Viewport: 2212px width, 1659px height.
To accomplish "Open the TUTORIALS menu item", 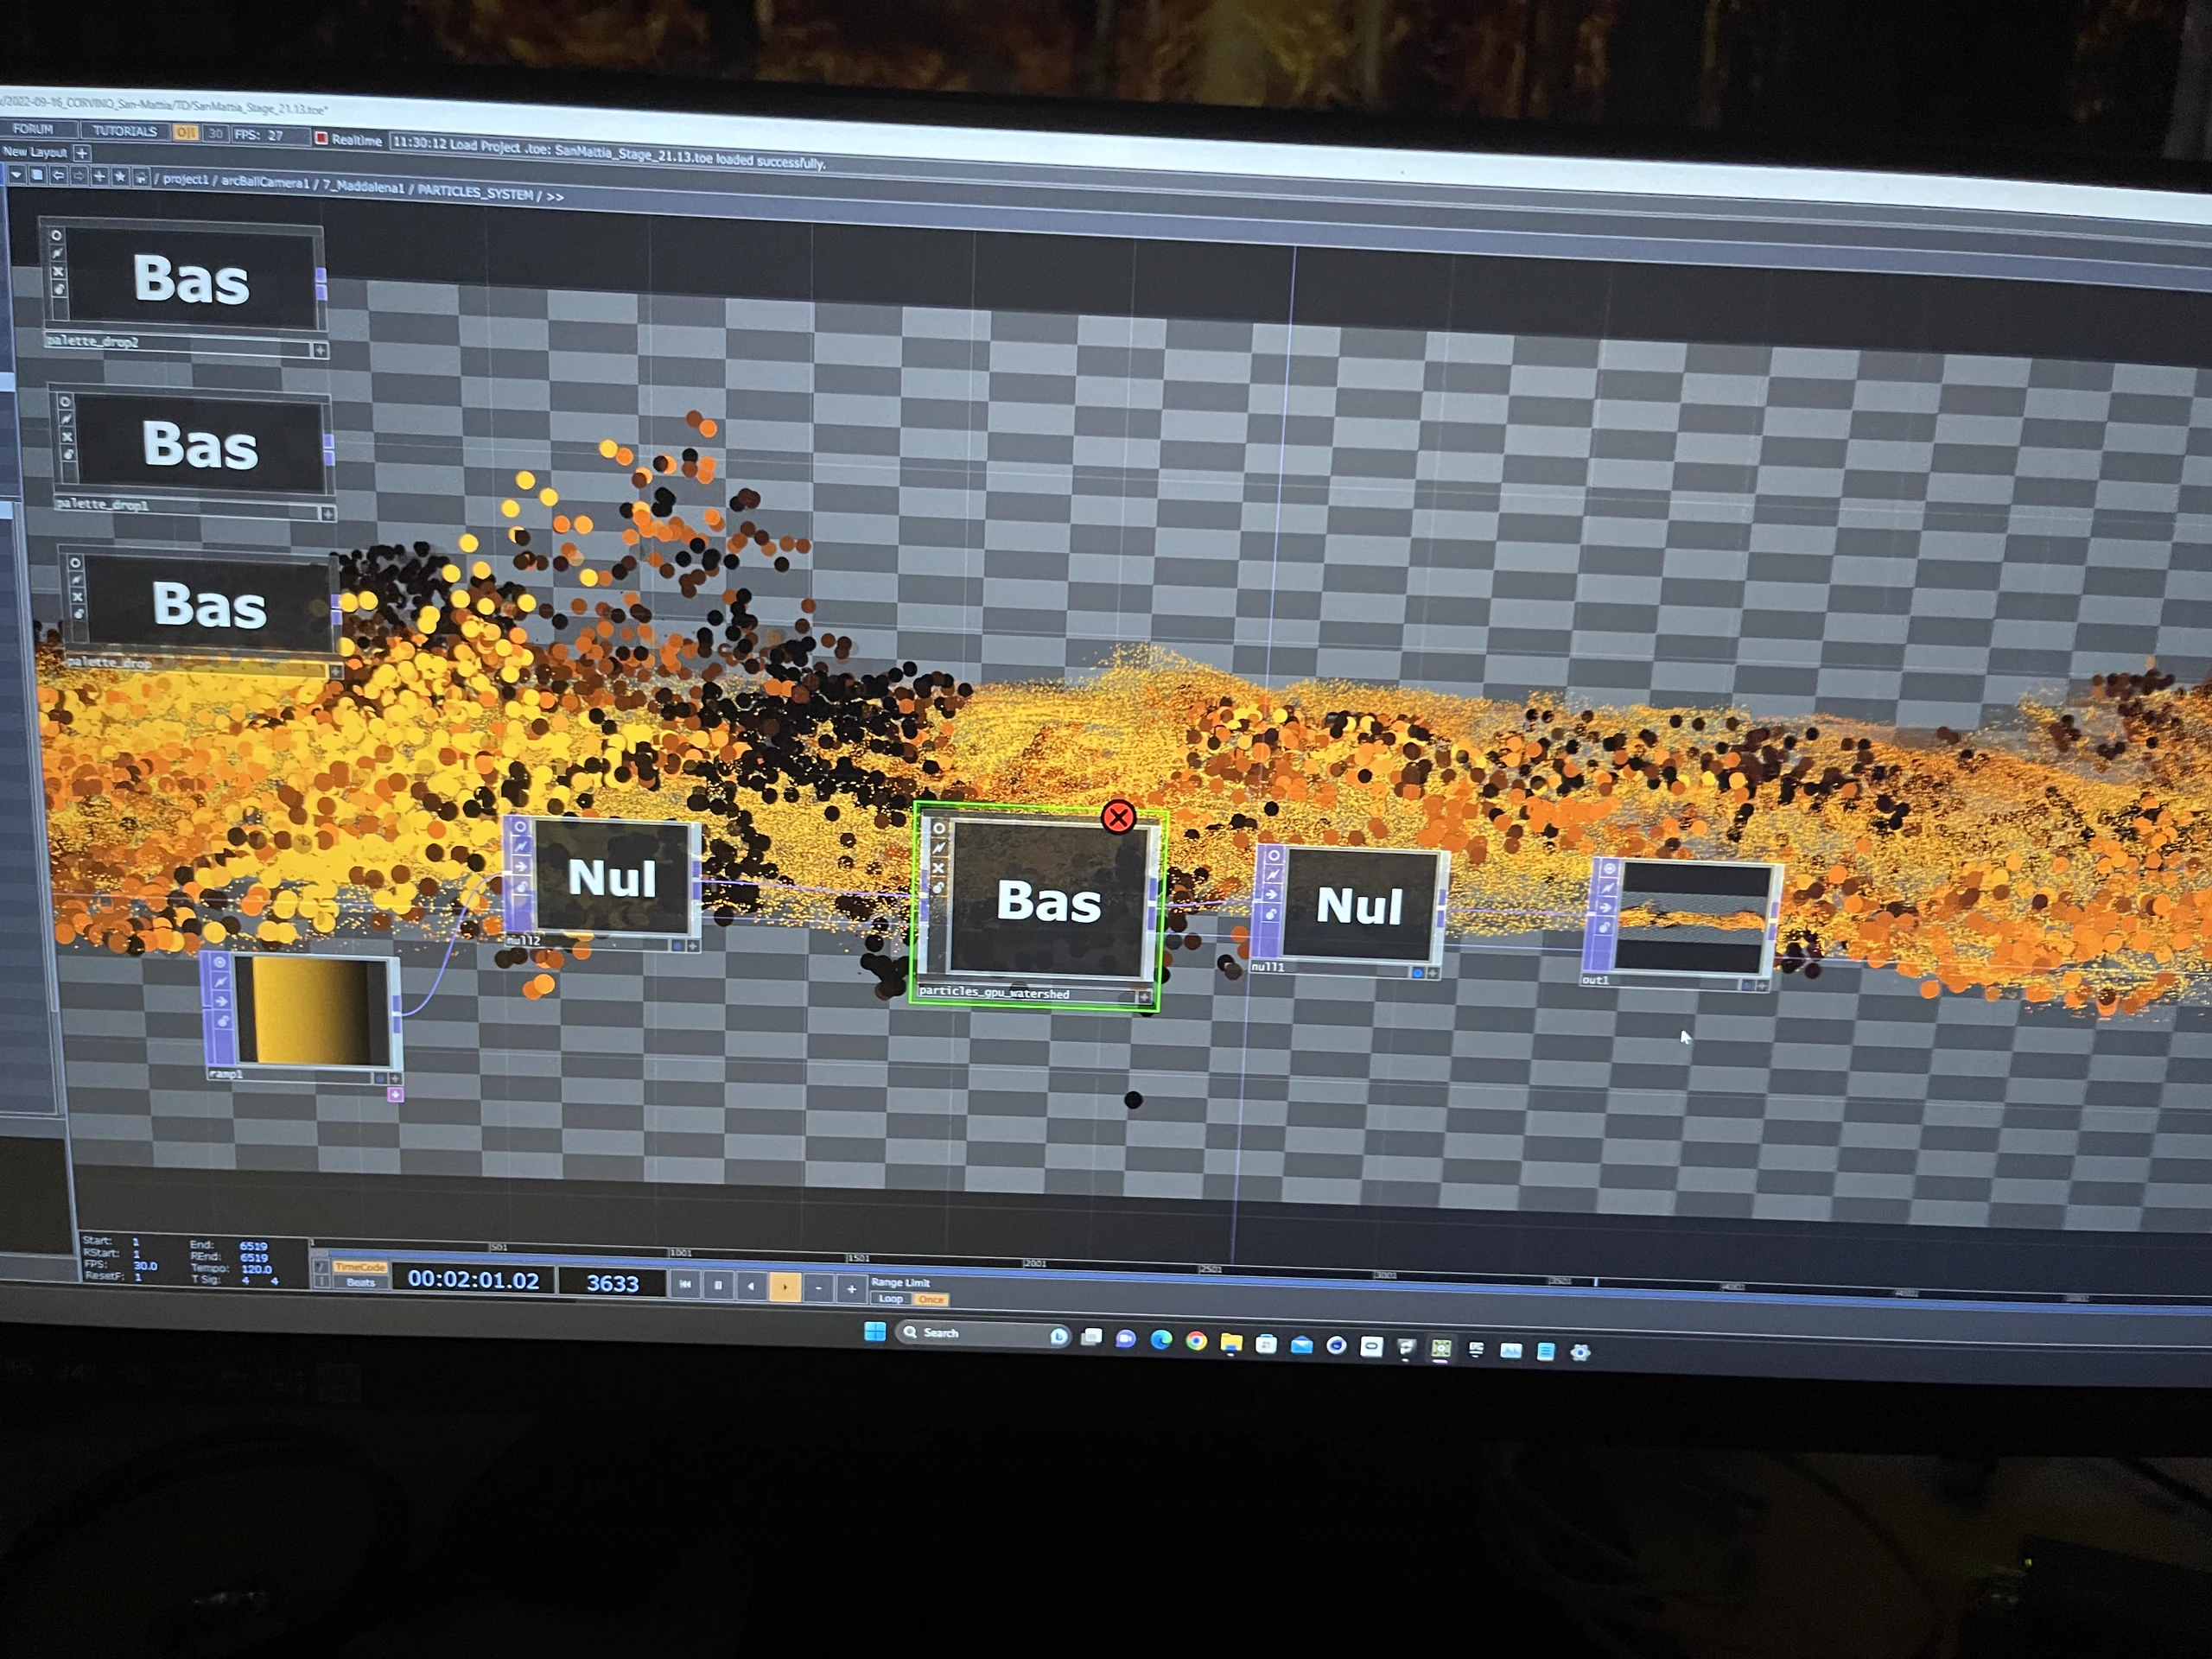I will [x=124, y=131].
